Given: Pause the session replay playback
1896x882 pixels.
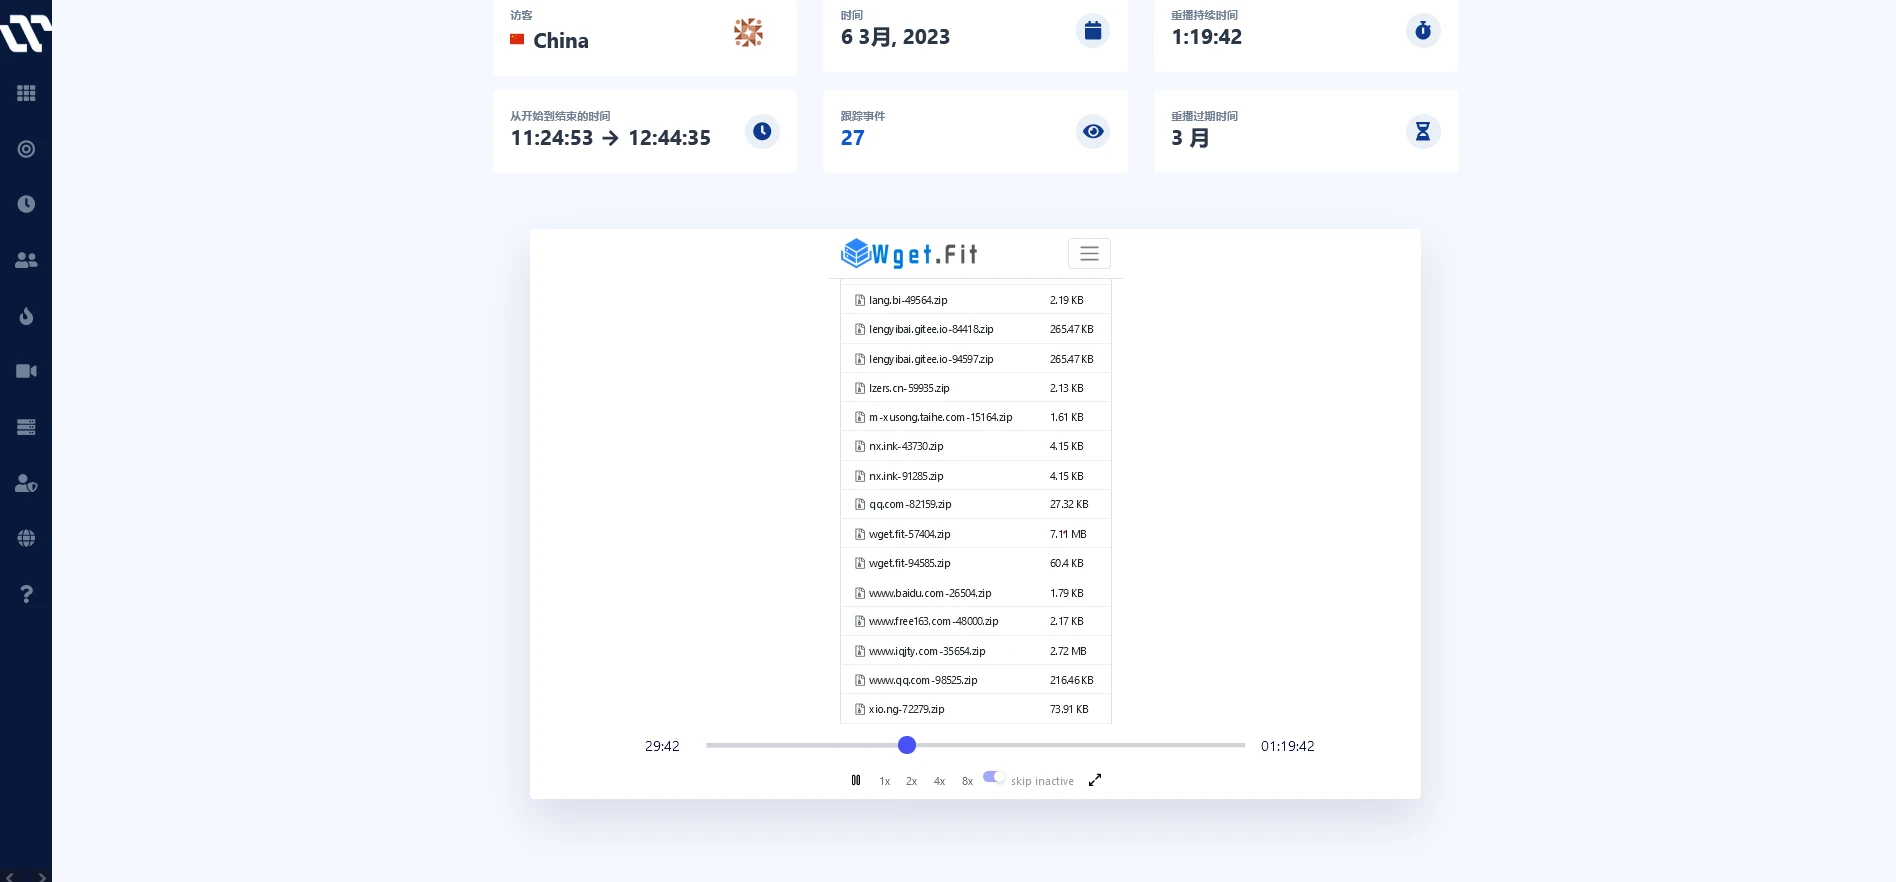Looking at the screenshot, I should click(856, 780).
